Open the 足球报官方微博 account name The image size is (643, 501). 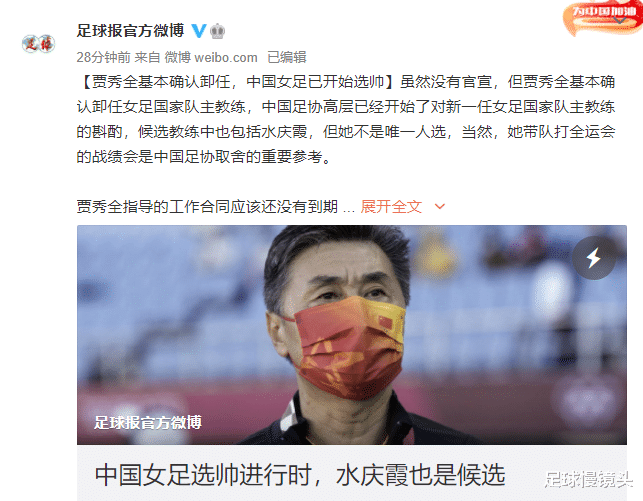(x=130, y=31)
